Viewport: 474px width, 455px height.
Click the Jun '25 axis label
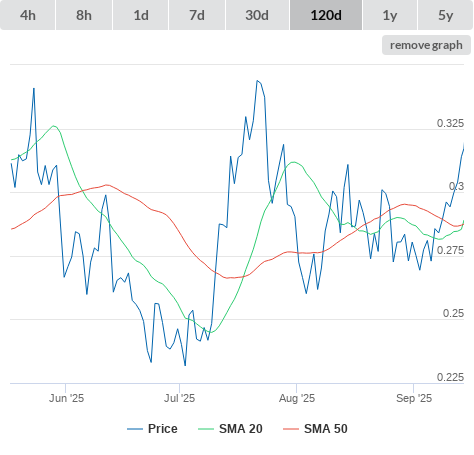66,398
